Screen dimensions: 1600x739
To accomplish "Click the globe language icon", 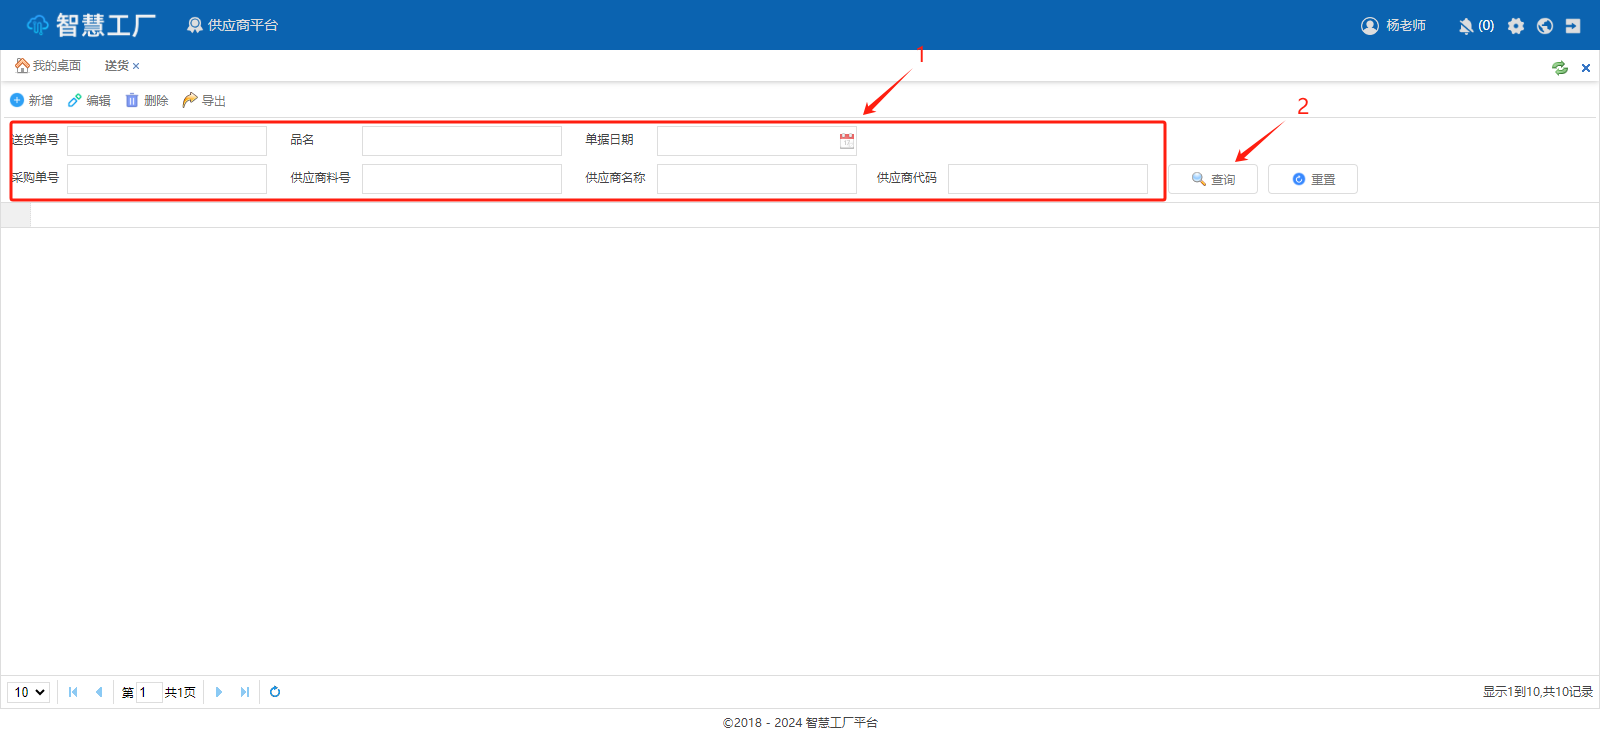I will tap(1545, 26).
